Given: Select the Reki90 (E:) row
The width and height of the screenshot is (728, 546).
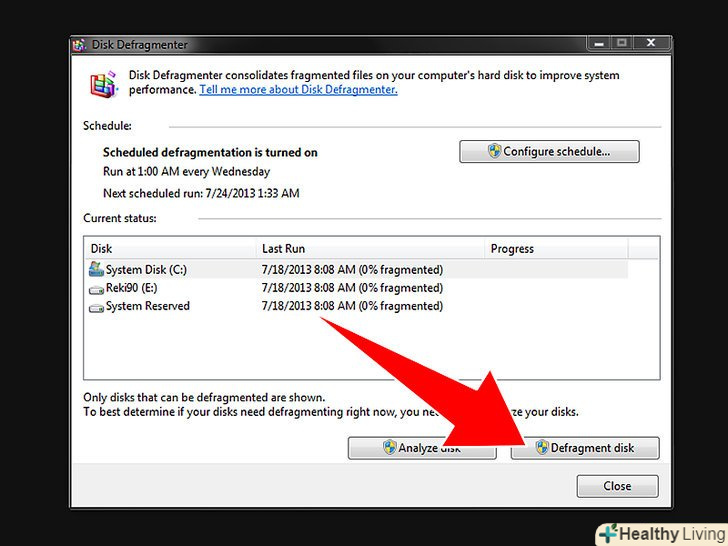Looking at the screenshot, I should pos(357,288).
